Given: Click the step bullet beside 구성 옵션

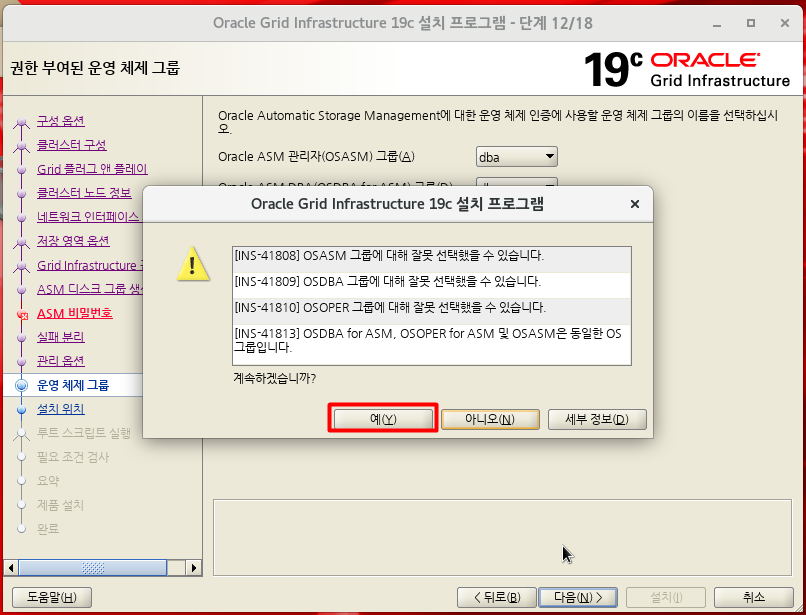Looking at the screenshot, I should point(22,122).
